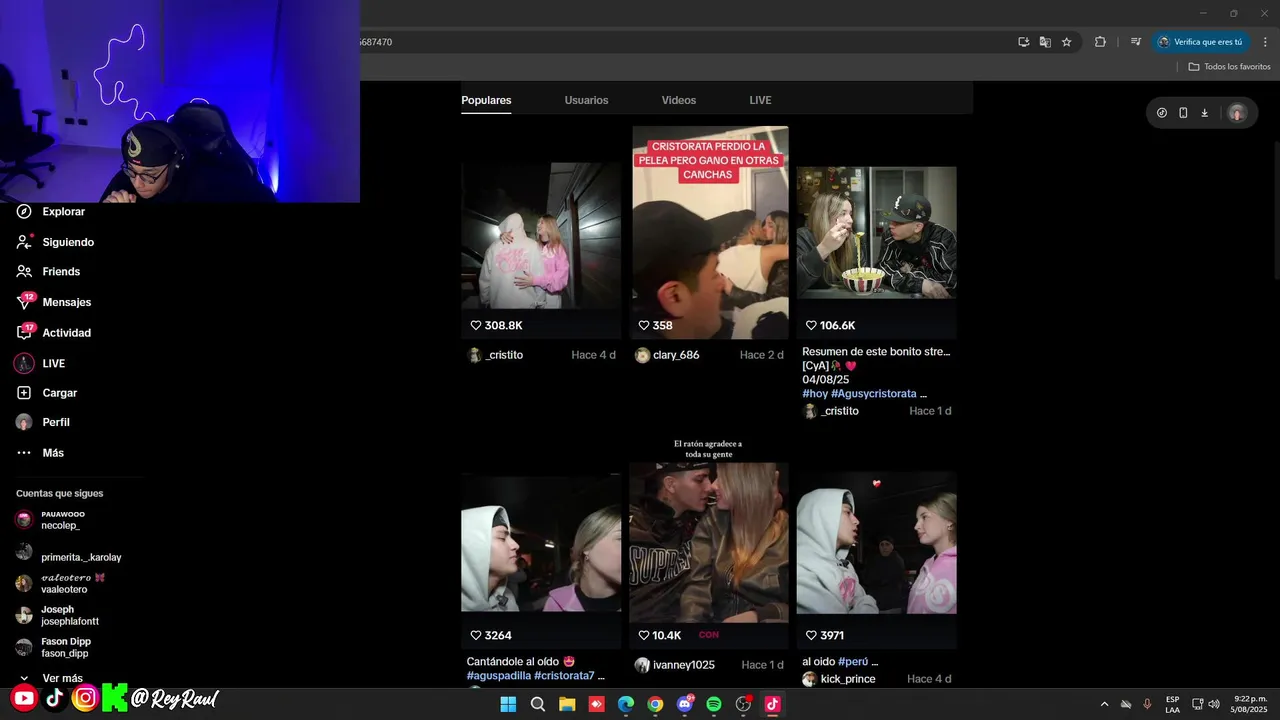This screenshot has width=1280, height=720.
Task: Click the heart icon showing 3264
Action: coord(476,635)
